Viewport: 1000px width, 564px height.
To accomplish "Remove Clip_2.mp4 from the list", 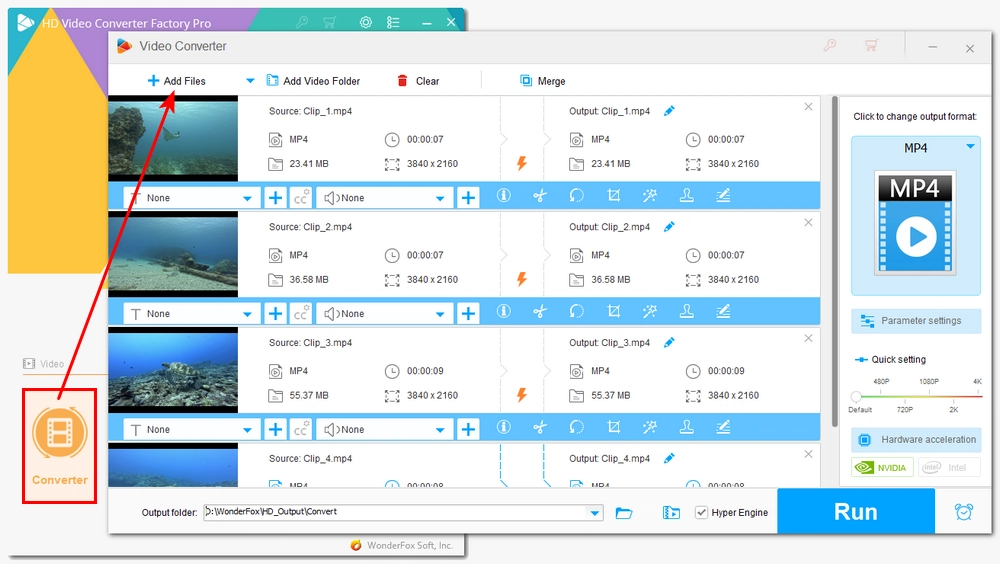I will (808, 222).
